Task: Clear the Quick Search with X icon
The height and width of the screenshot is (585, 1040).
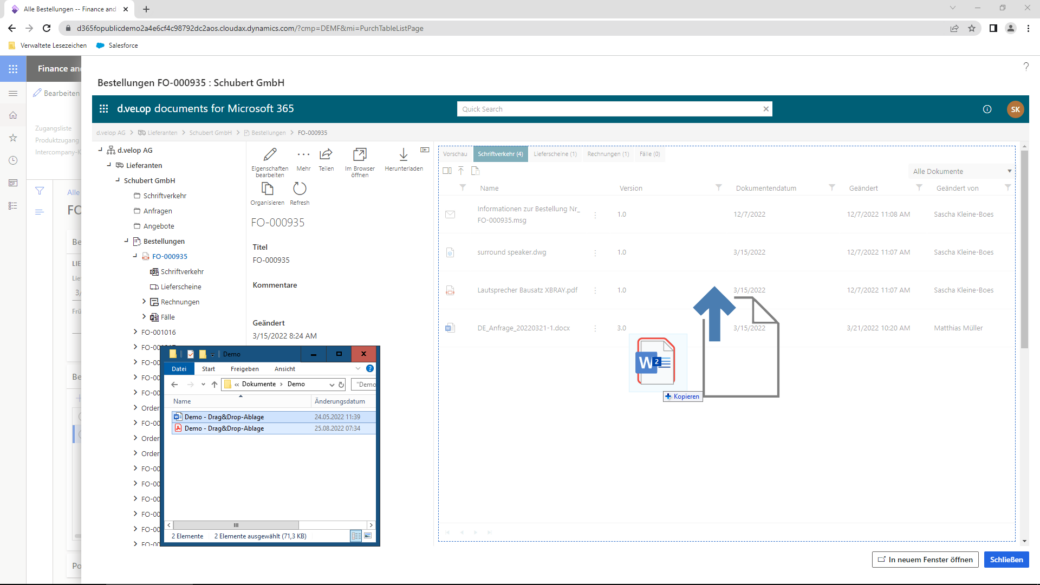Action: click(765, 109)
